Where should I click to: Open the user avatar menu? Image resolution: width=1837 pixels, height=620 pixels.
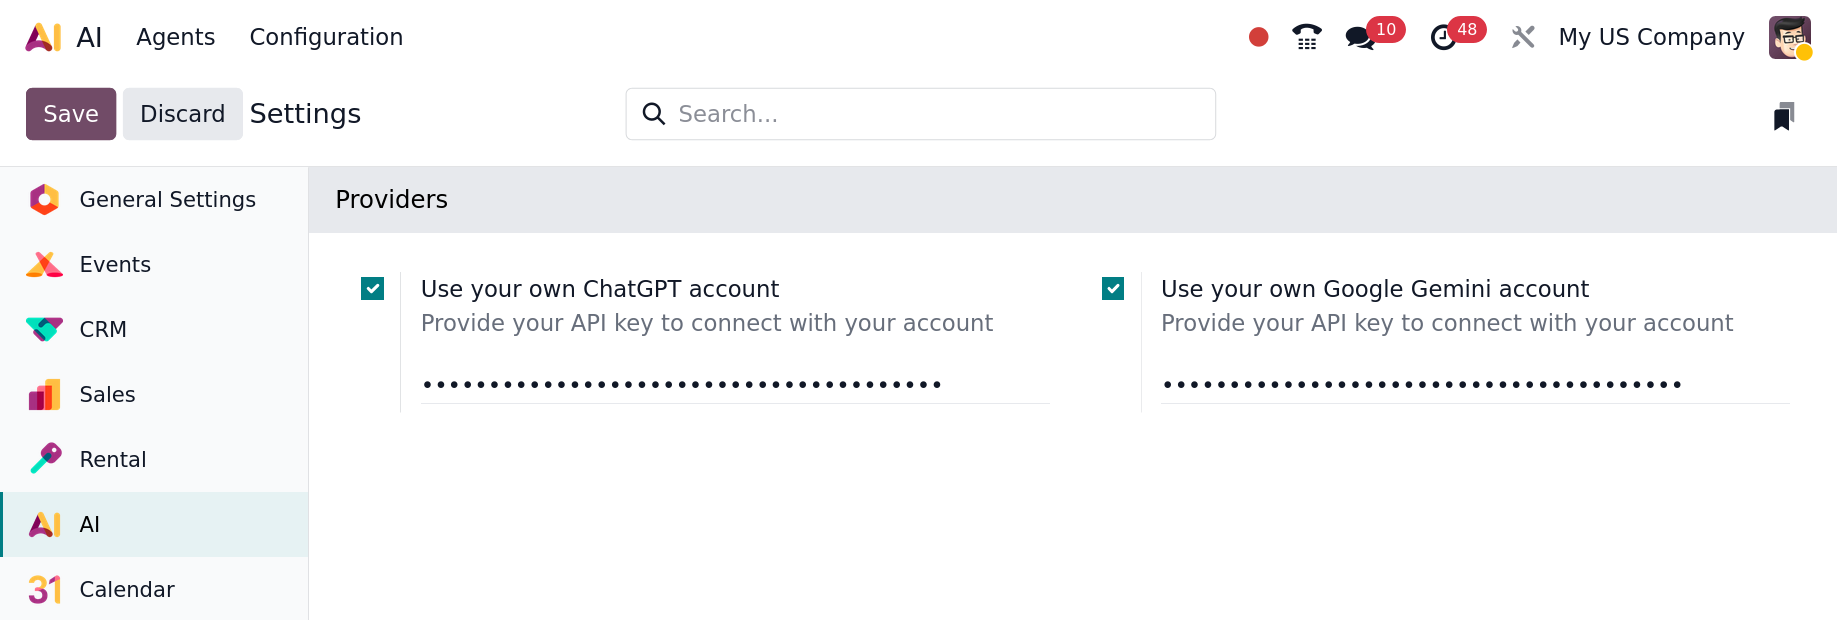pos(1789,37)
